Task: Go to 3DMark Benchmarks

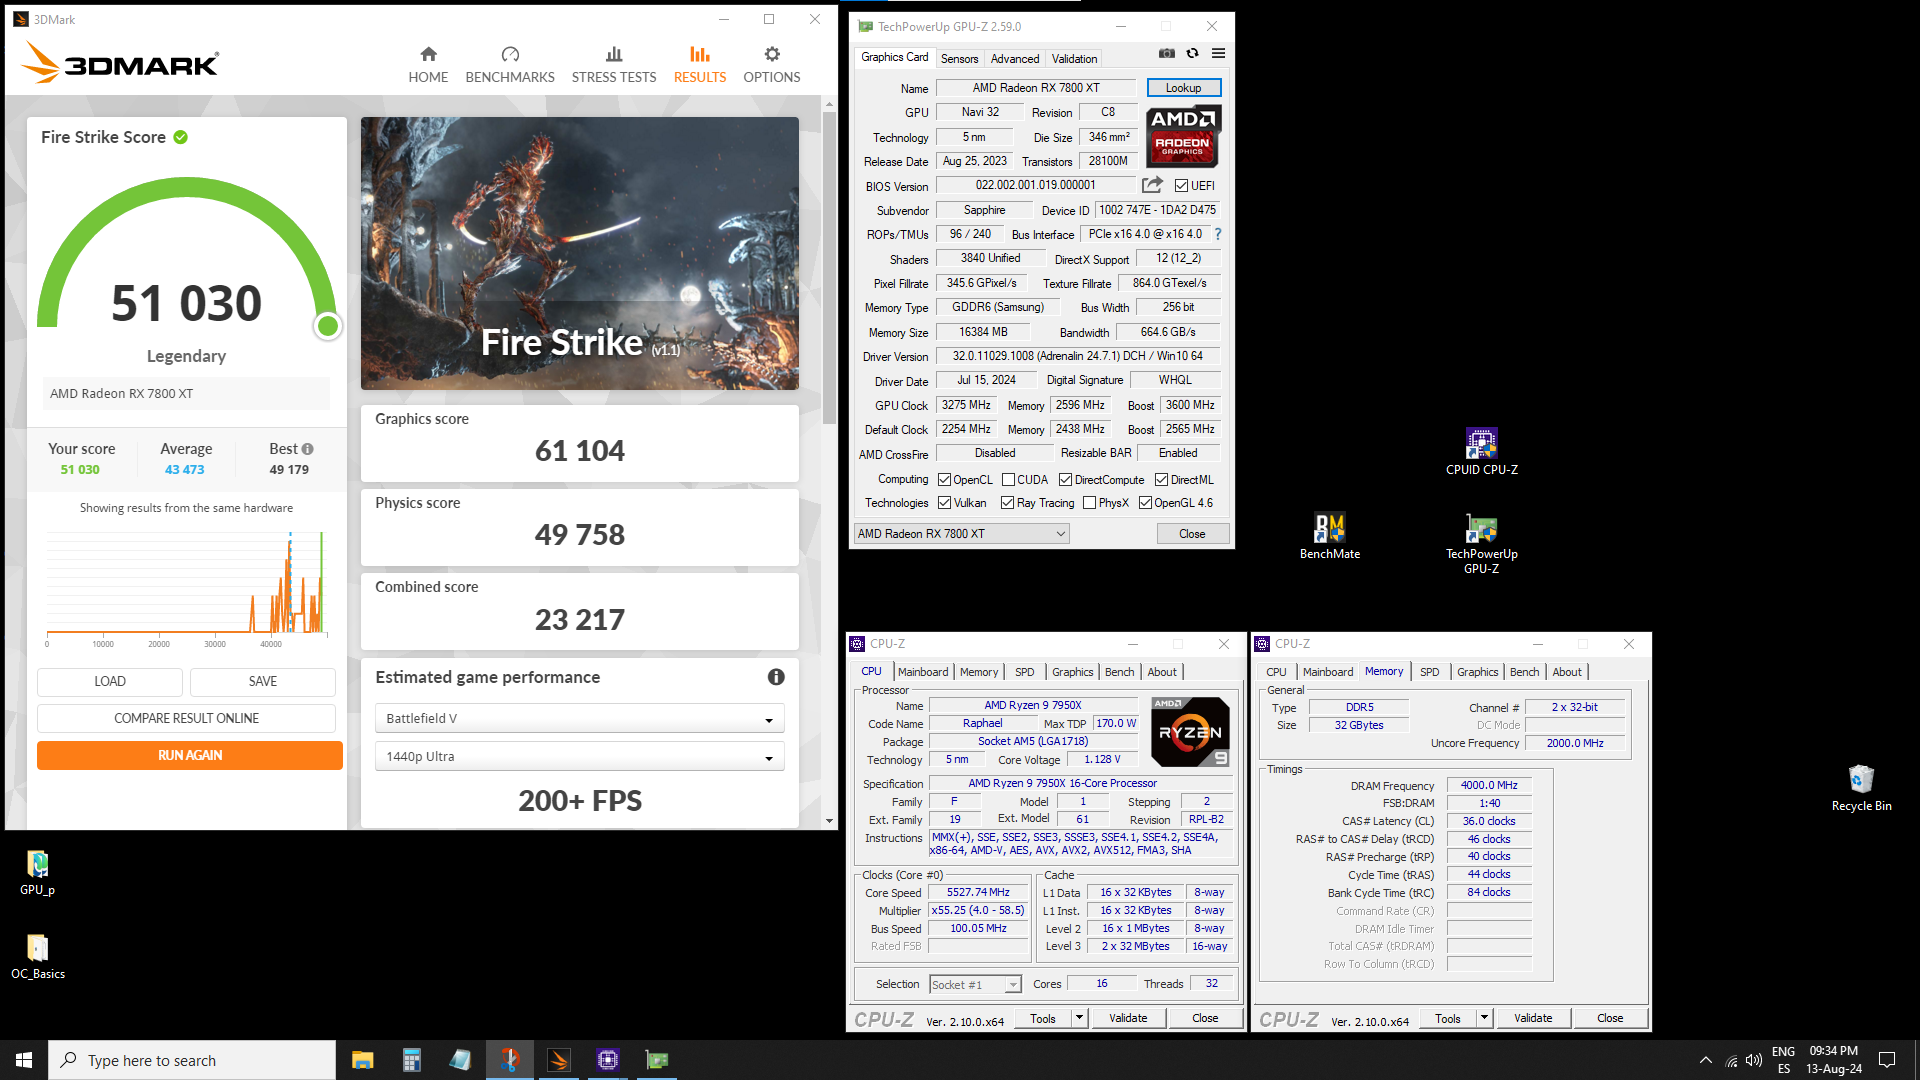Action: pos(510,65)
